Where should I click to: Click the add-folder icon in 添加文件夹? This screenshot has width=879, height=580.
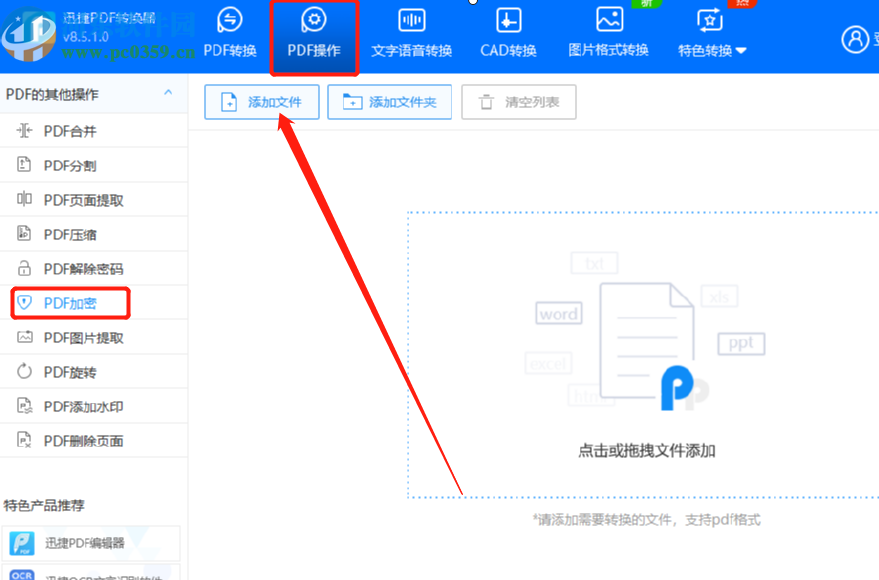(352, 102)
